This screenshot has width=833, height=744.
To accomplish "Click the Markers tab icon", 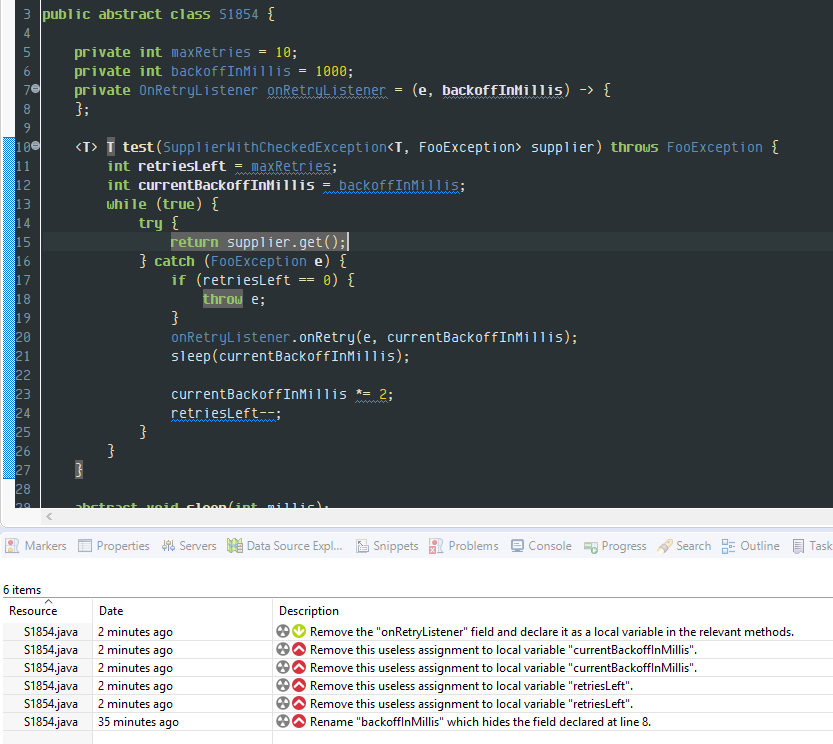I will pos(12,546).
